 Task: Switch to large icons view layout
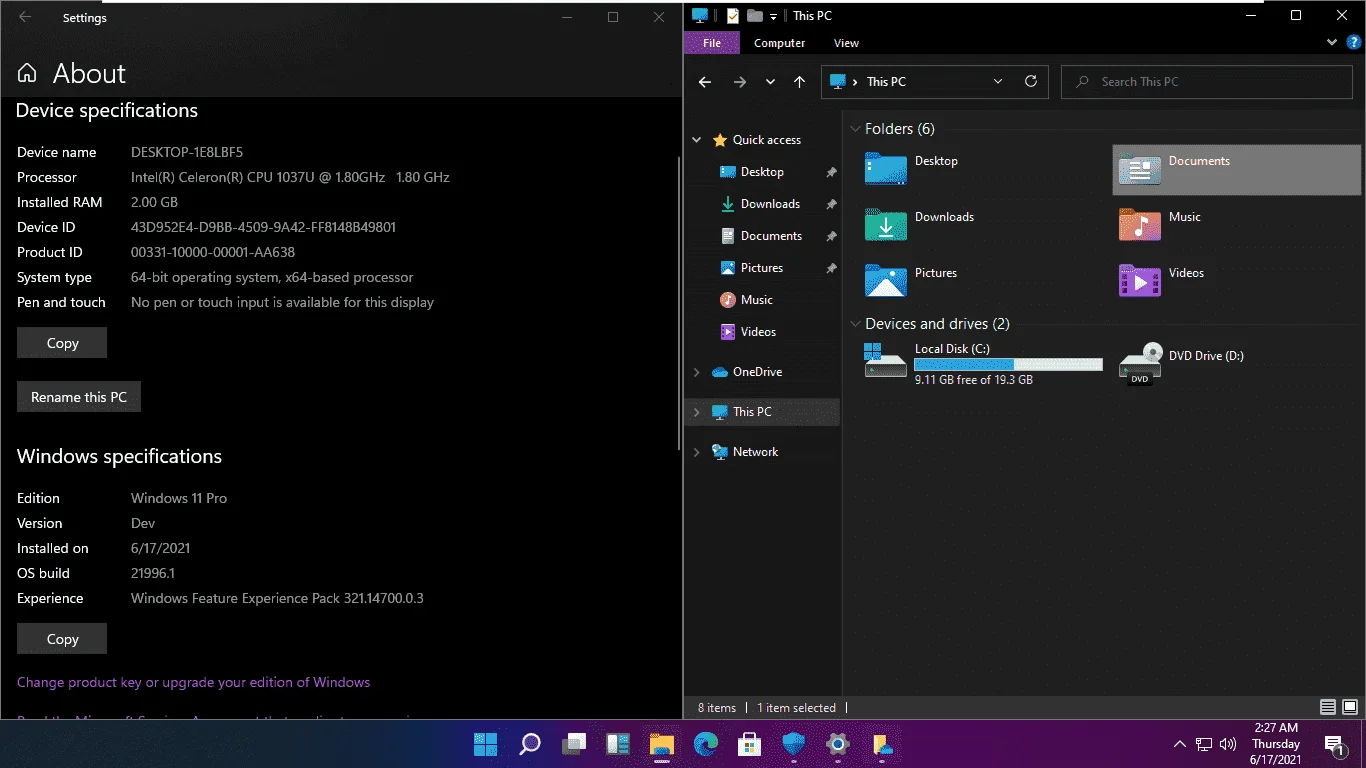(1348, 707)
